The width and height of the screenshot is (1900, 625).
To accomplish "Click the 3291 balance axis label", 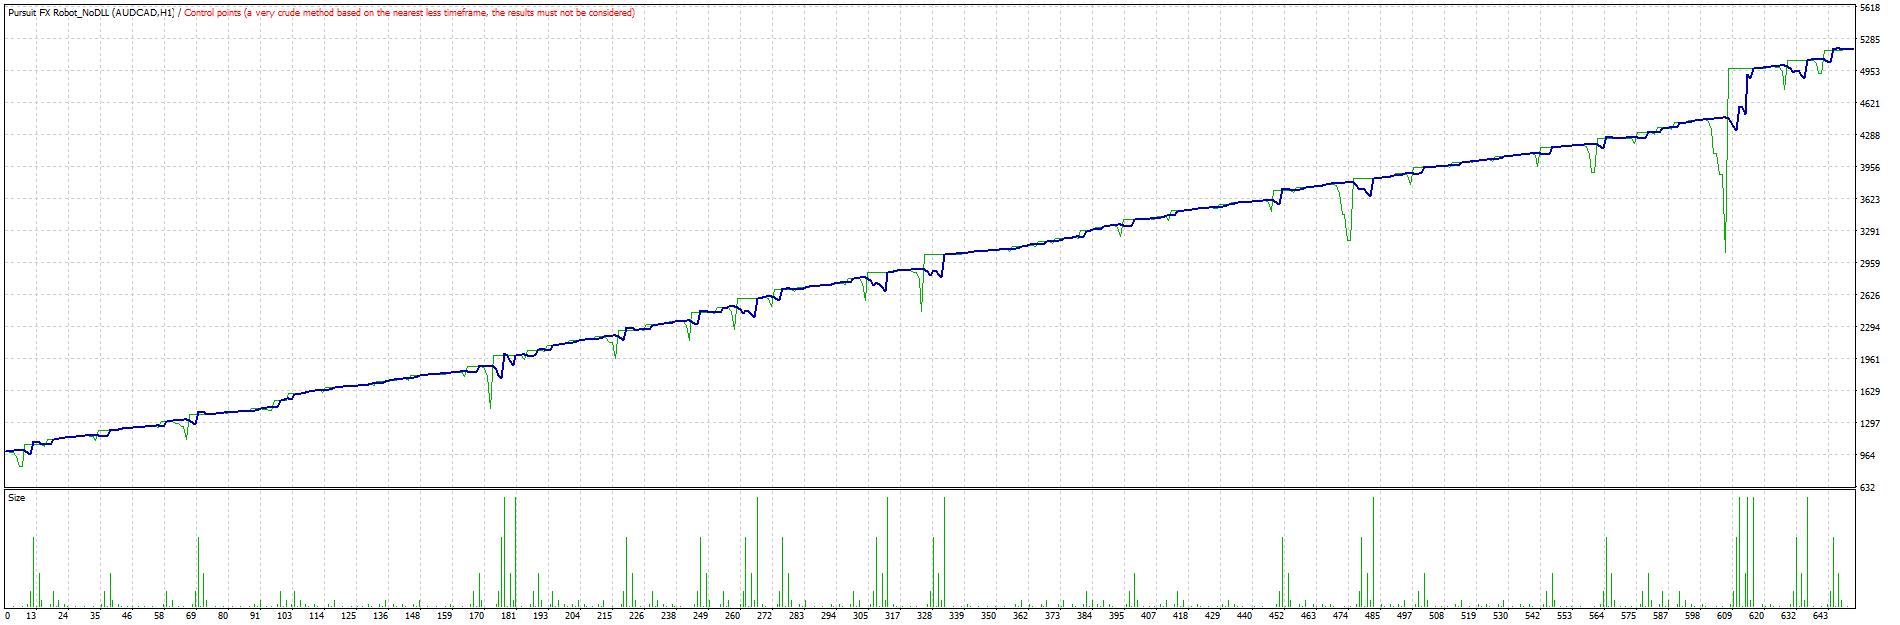I will point(1869,232).
